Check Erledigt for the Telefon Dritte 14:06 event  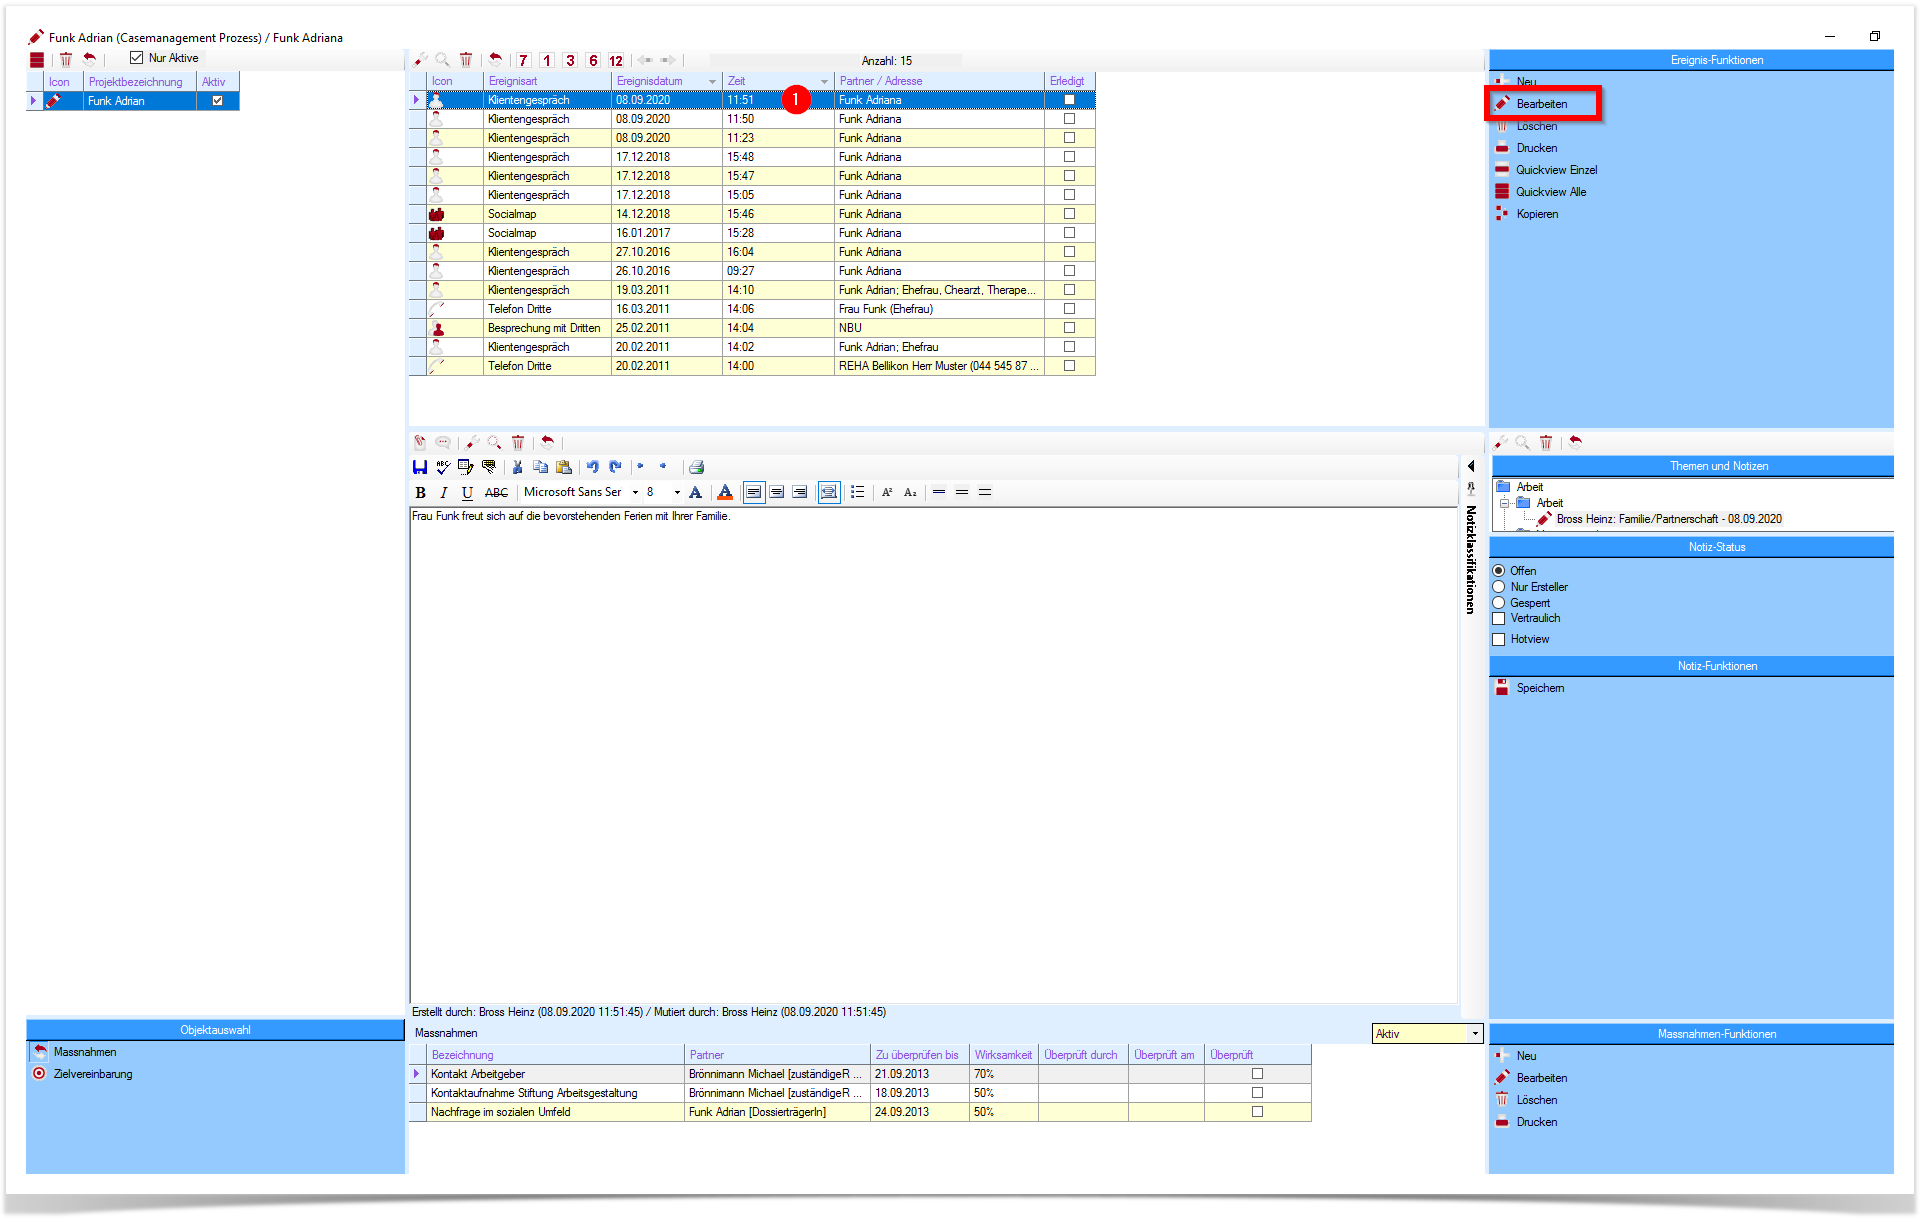[1069, 309]
